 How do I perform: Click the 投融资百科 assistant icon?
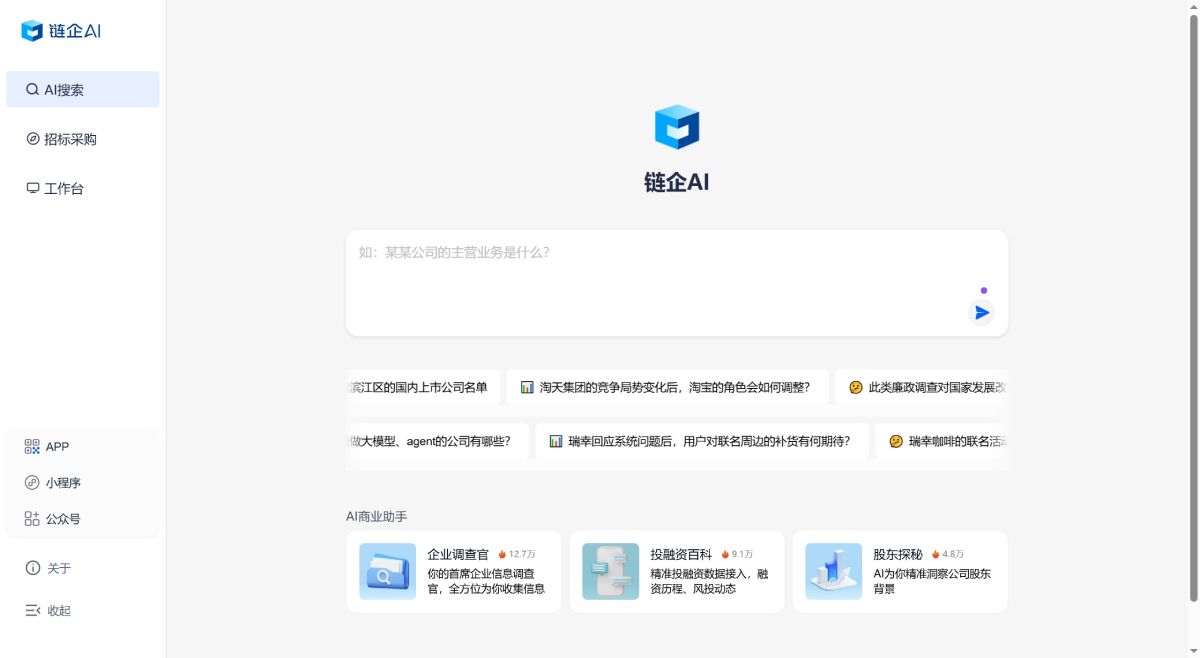(610, 571)
